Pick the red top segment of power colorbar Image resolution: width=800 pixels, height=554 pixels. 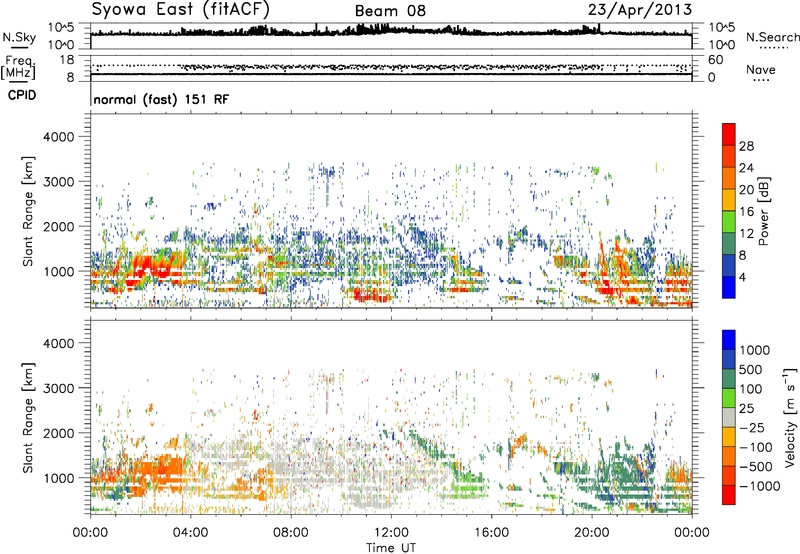[x=729, y=134]
